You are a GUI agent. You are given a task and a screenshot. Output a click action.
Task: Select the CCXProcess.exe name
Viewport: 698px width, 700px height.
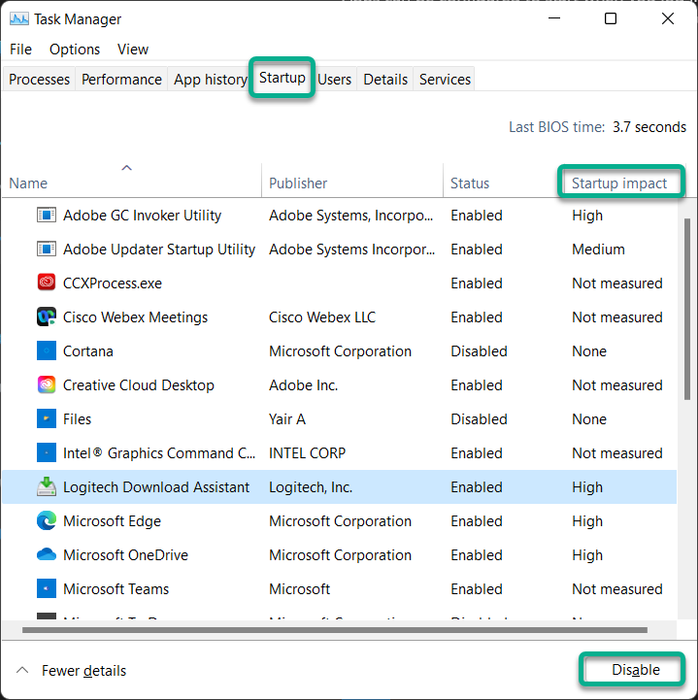tap(112, 283)
